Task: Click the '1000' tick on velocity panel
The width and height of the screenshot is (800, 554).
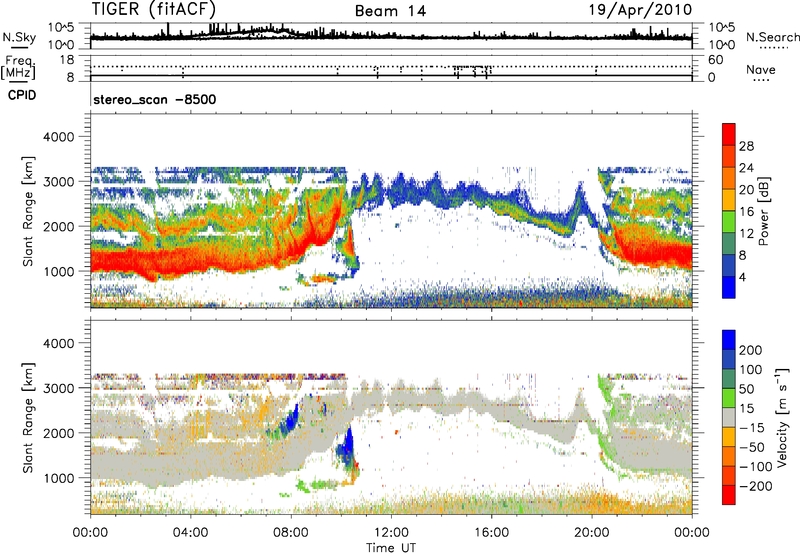Action: (x=58, y=478)
